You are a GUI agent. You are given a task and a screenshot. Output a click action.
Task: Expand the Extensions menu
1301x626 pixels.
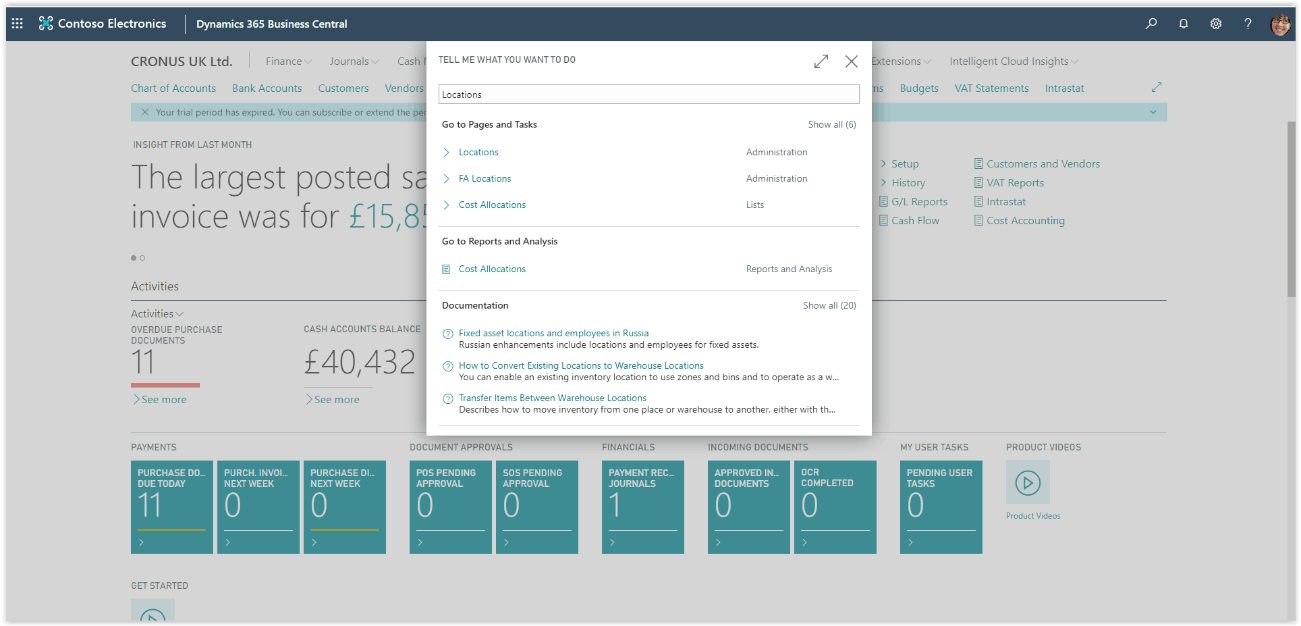tap(901, 61)
